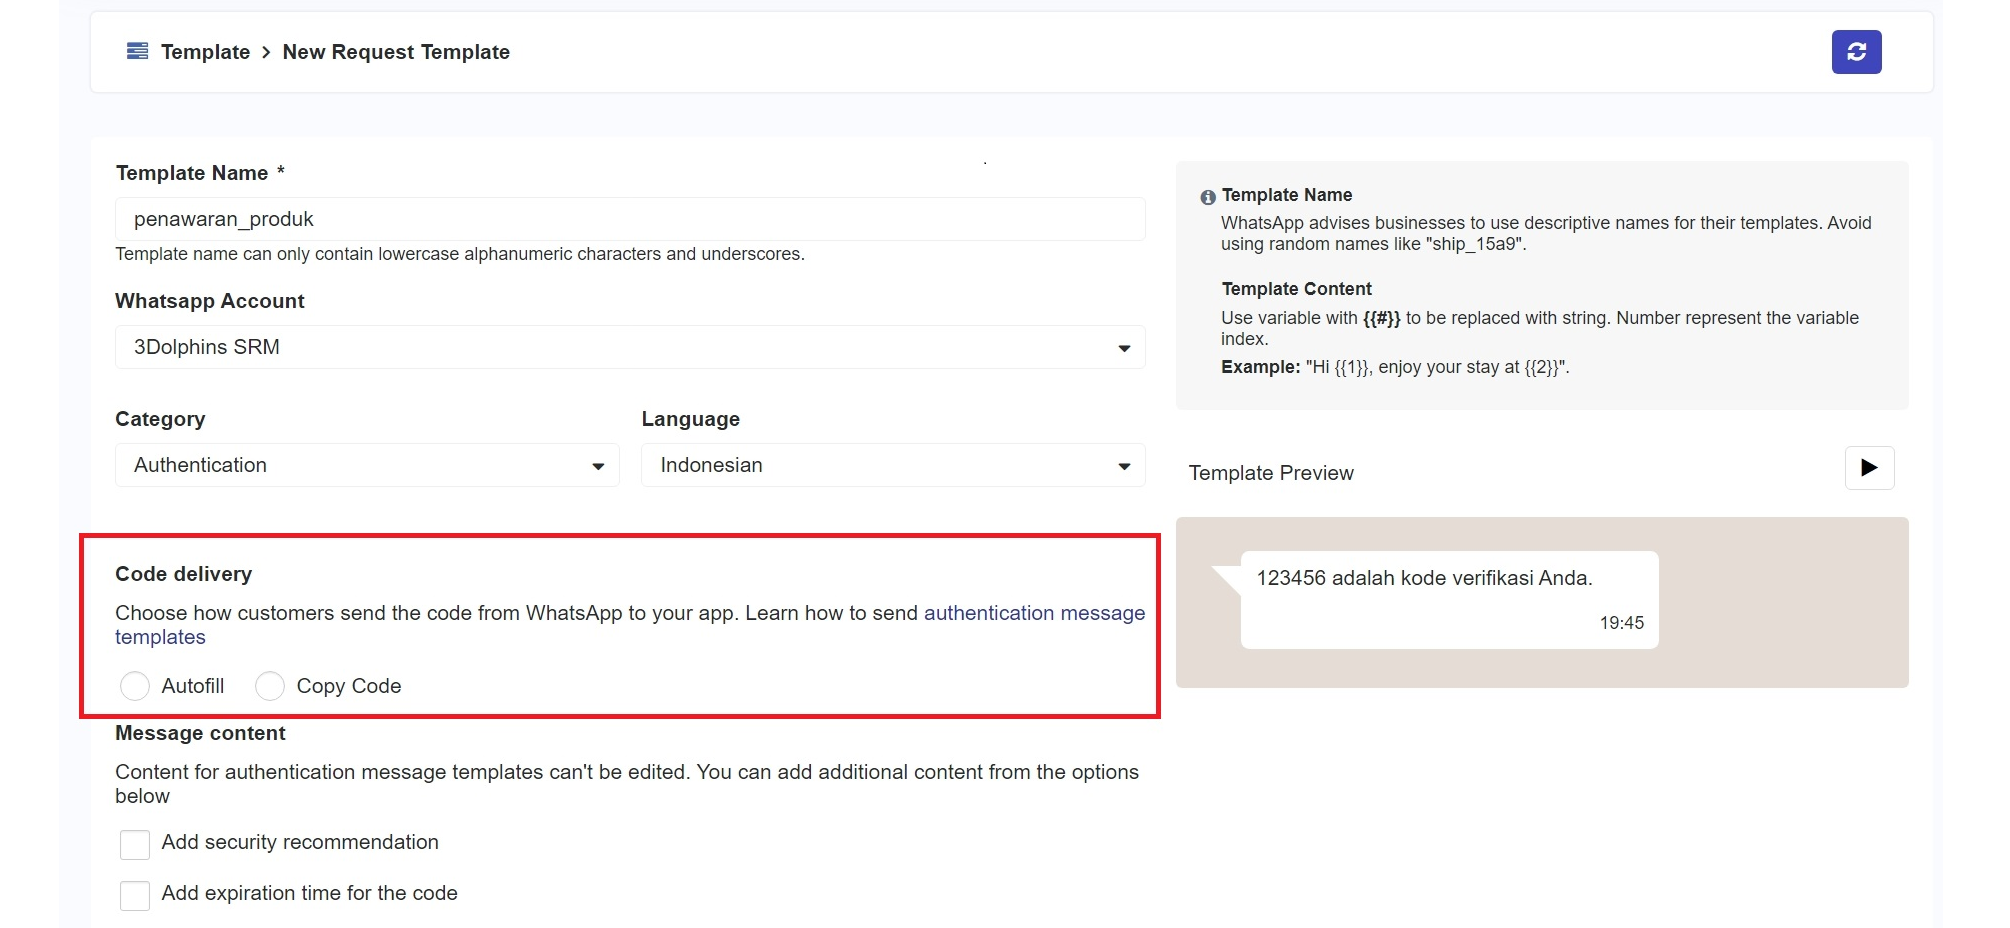Viewport: 2010px width, 928px height.
Task: Open the Language dropdown showing Indonesian
Action: point(892,465)
